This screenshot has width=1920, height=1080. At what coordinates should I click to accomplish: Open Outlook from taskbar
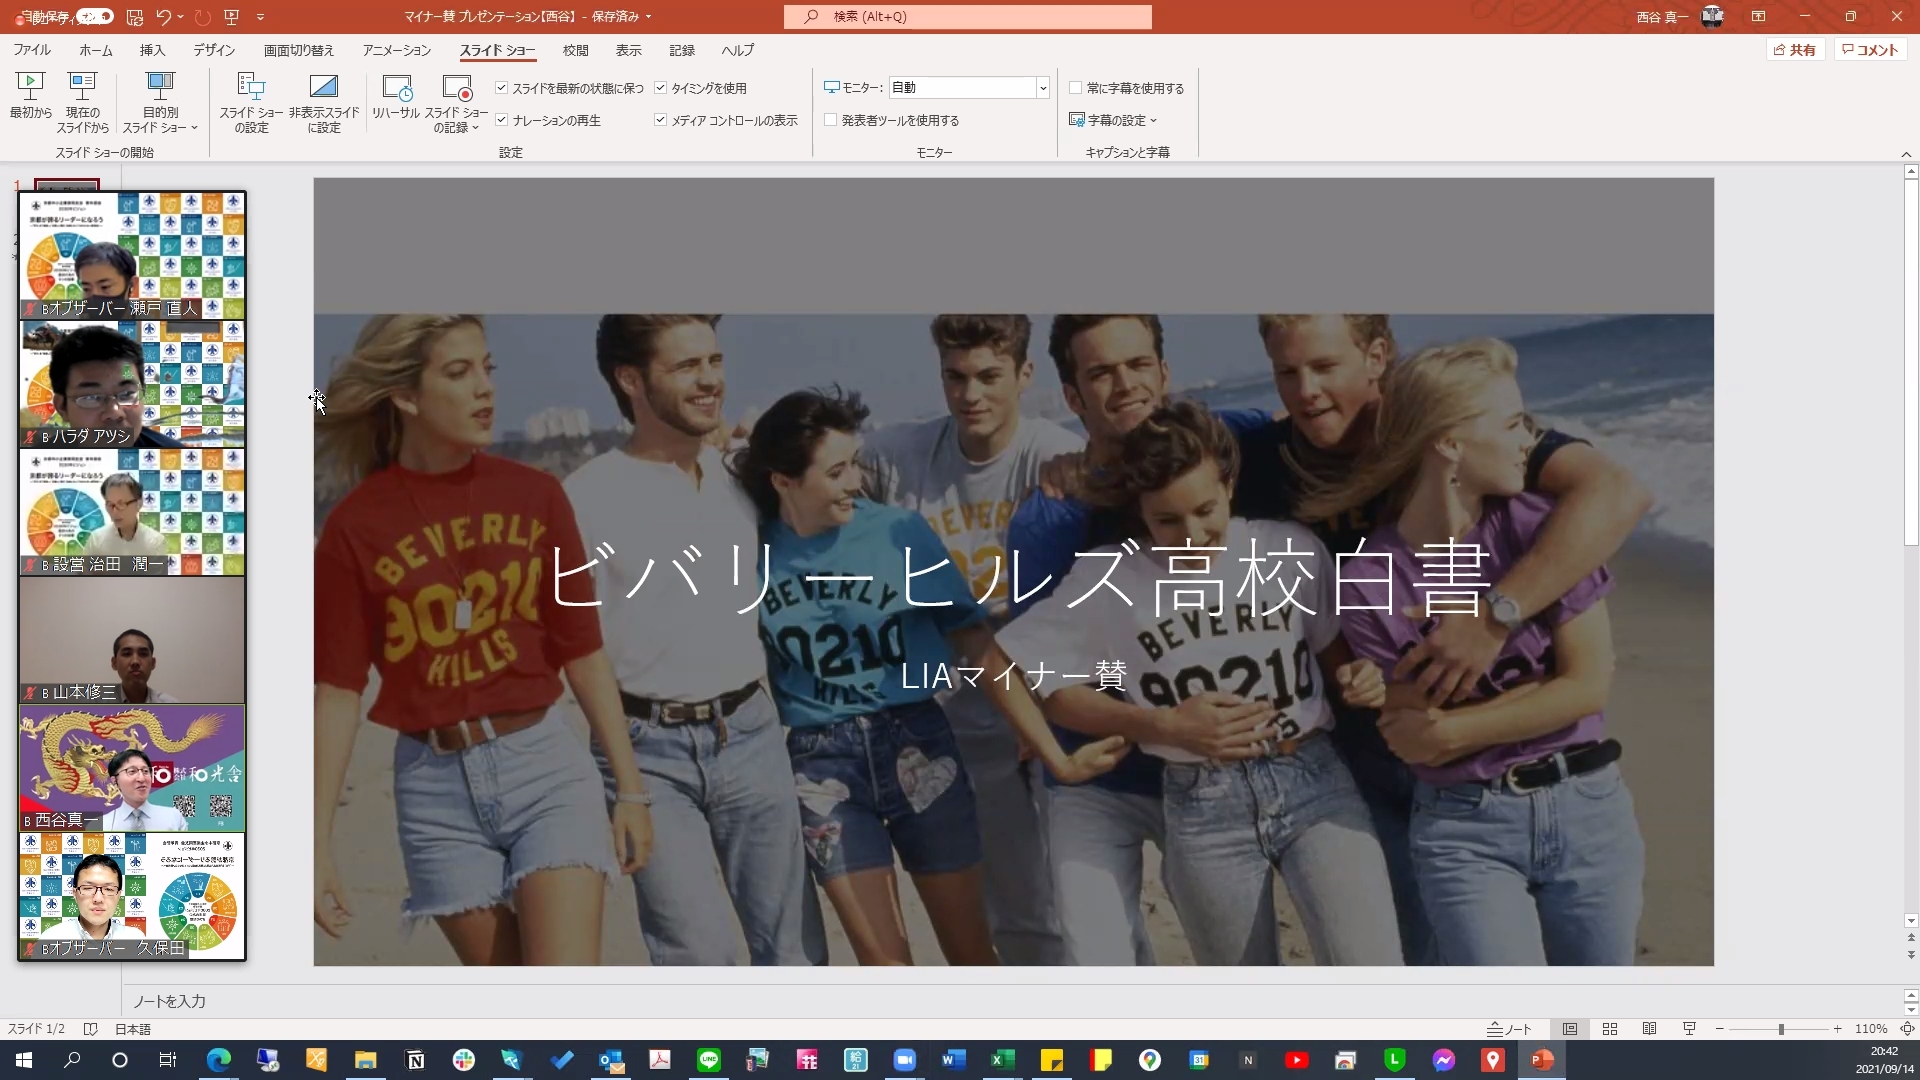611,1060
